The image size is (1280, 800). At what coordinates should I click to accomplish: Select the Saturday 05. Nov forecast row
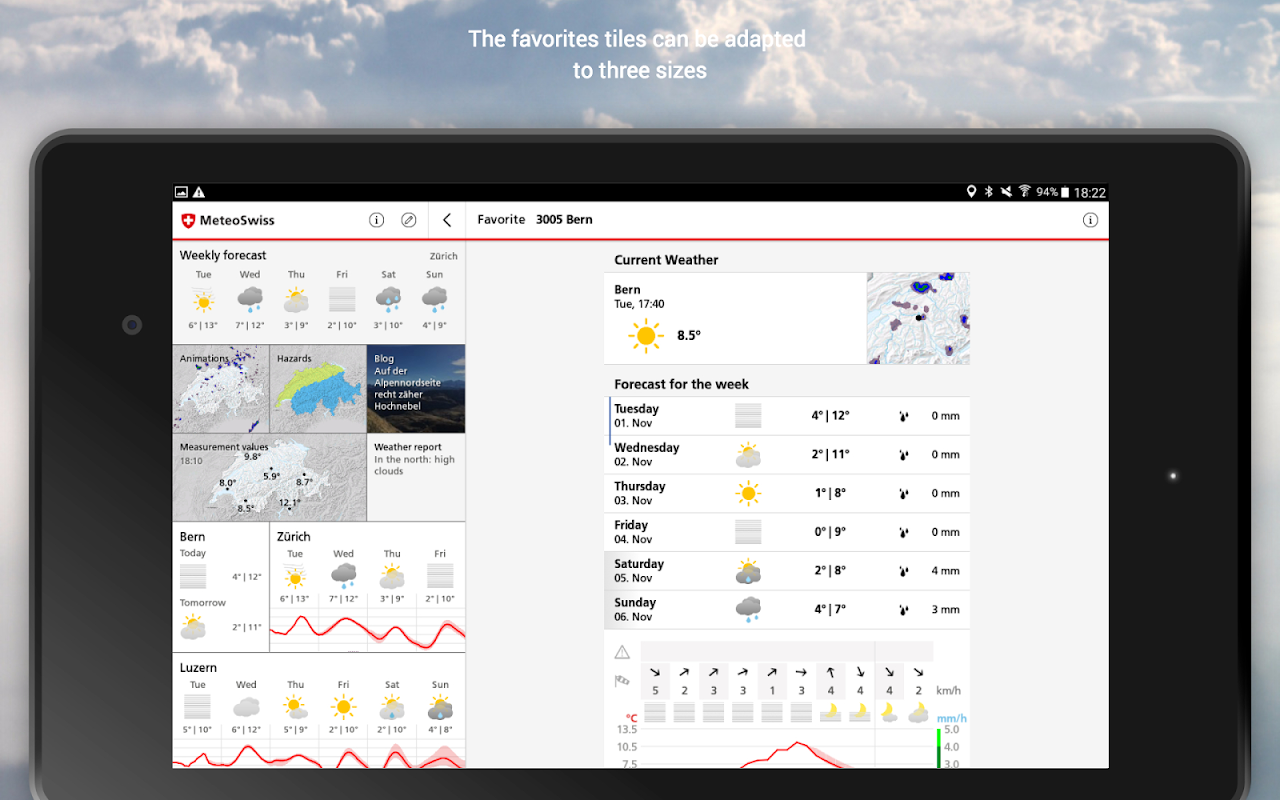tap(787, 571)
